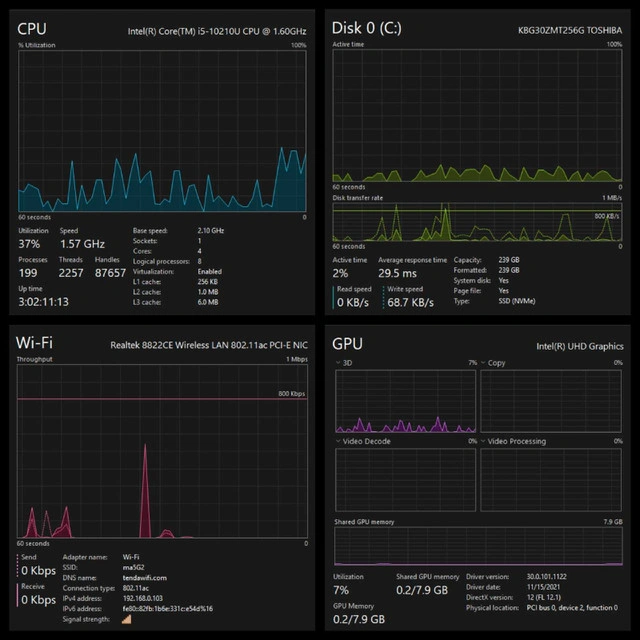Click the Wi-Fi signal strength icon
The width and height of the screenshot is (640, 640).
(x=126, y=620)
